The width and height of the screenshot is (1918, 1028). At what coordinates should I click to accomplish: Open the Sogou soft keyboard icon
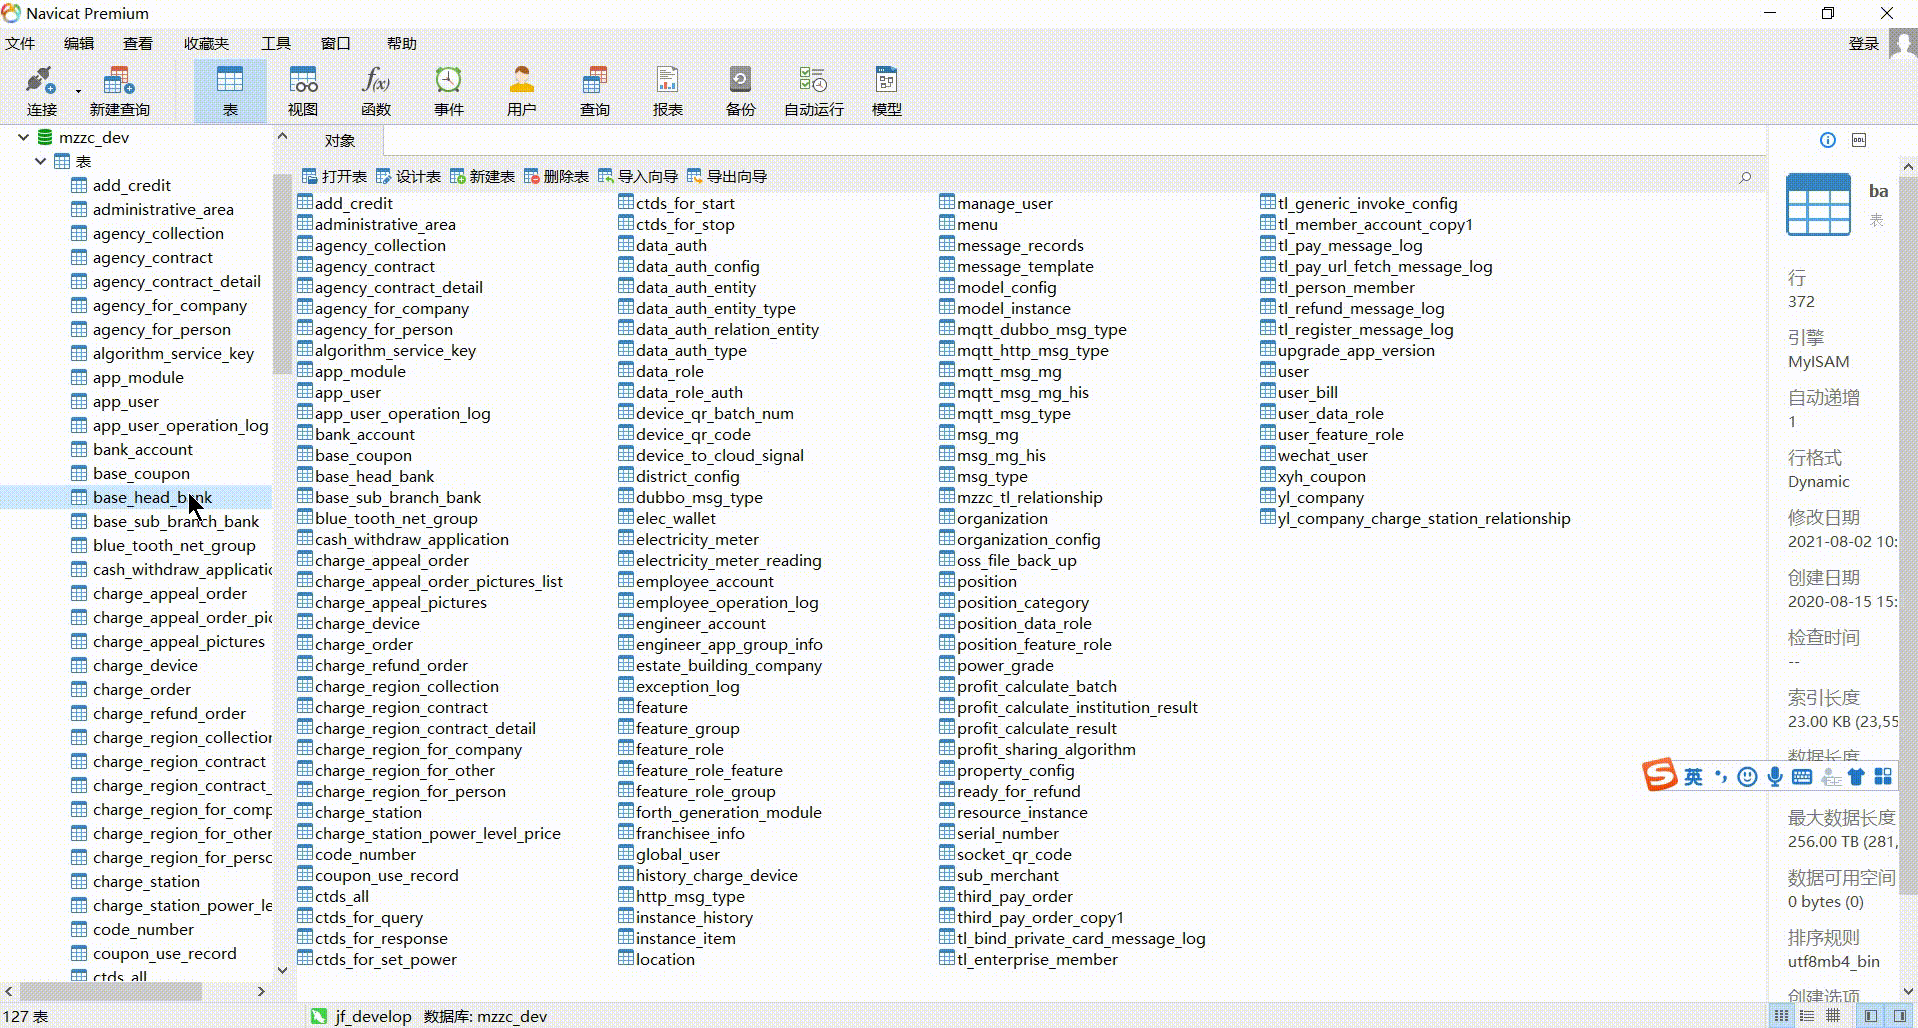pos(1802,777)
